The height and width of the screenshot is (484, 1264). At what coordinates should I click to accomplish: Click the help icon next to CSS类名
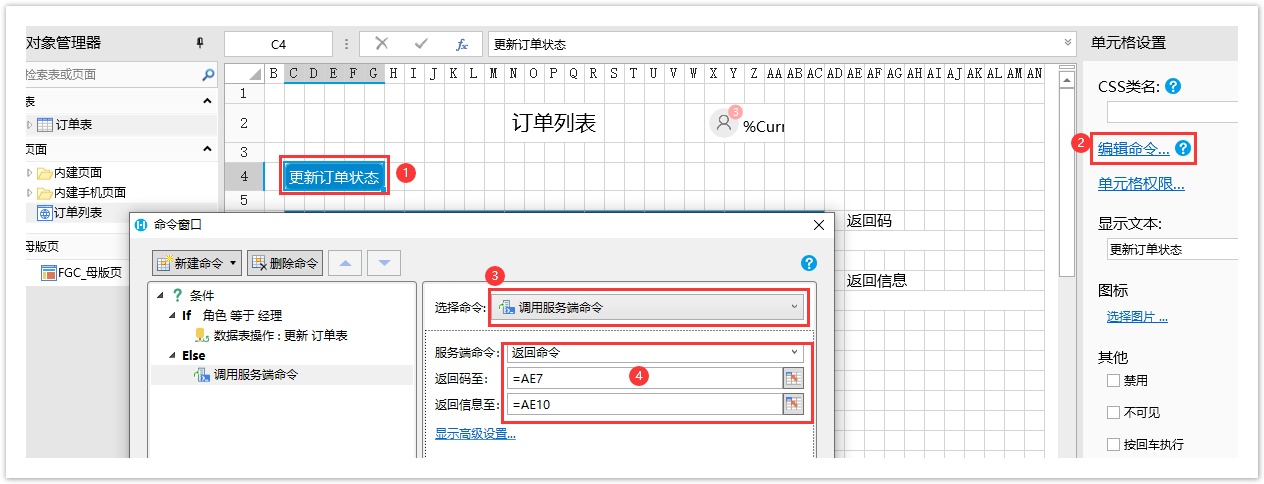click(x=1174, y=87)
